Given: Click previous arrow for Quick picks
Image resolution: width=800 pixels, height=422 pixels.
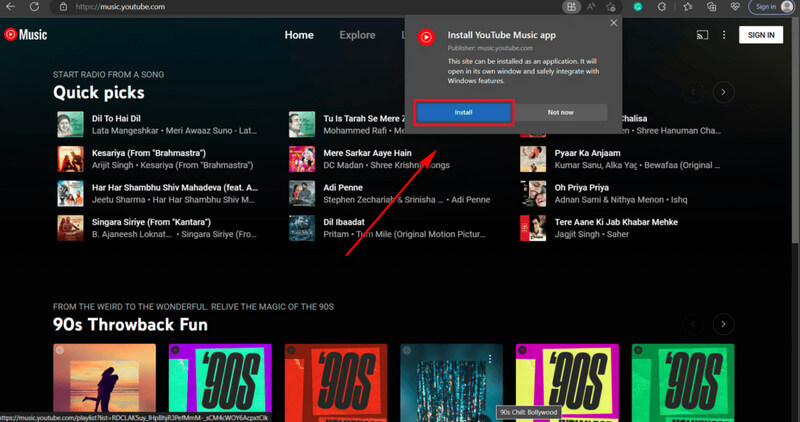Looking at the screenshot, I should pyautogui.click(x=693, y=92).
